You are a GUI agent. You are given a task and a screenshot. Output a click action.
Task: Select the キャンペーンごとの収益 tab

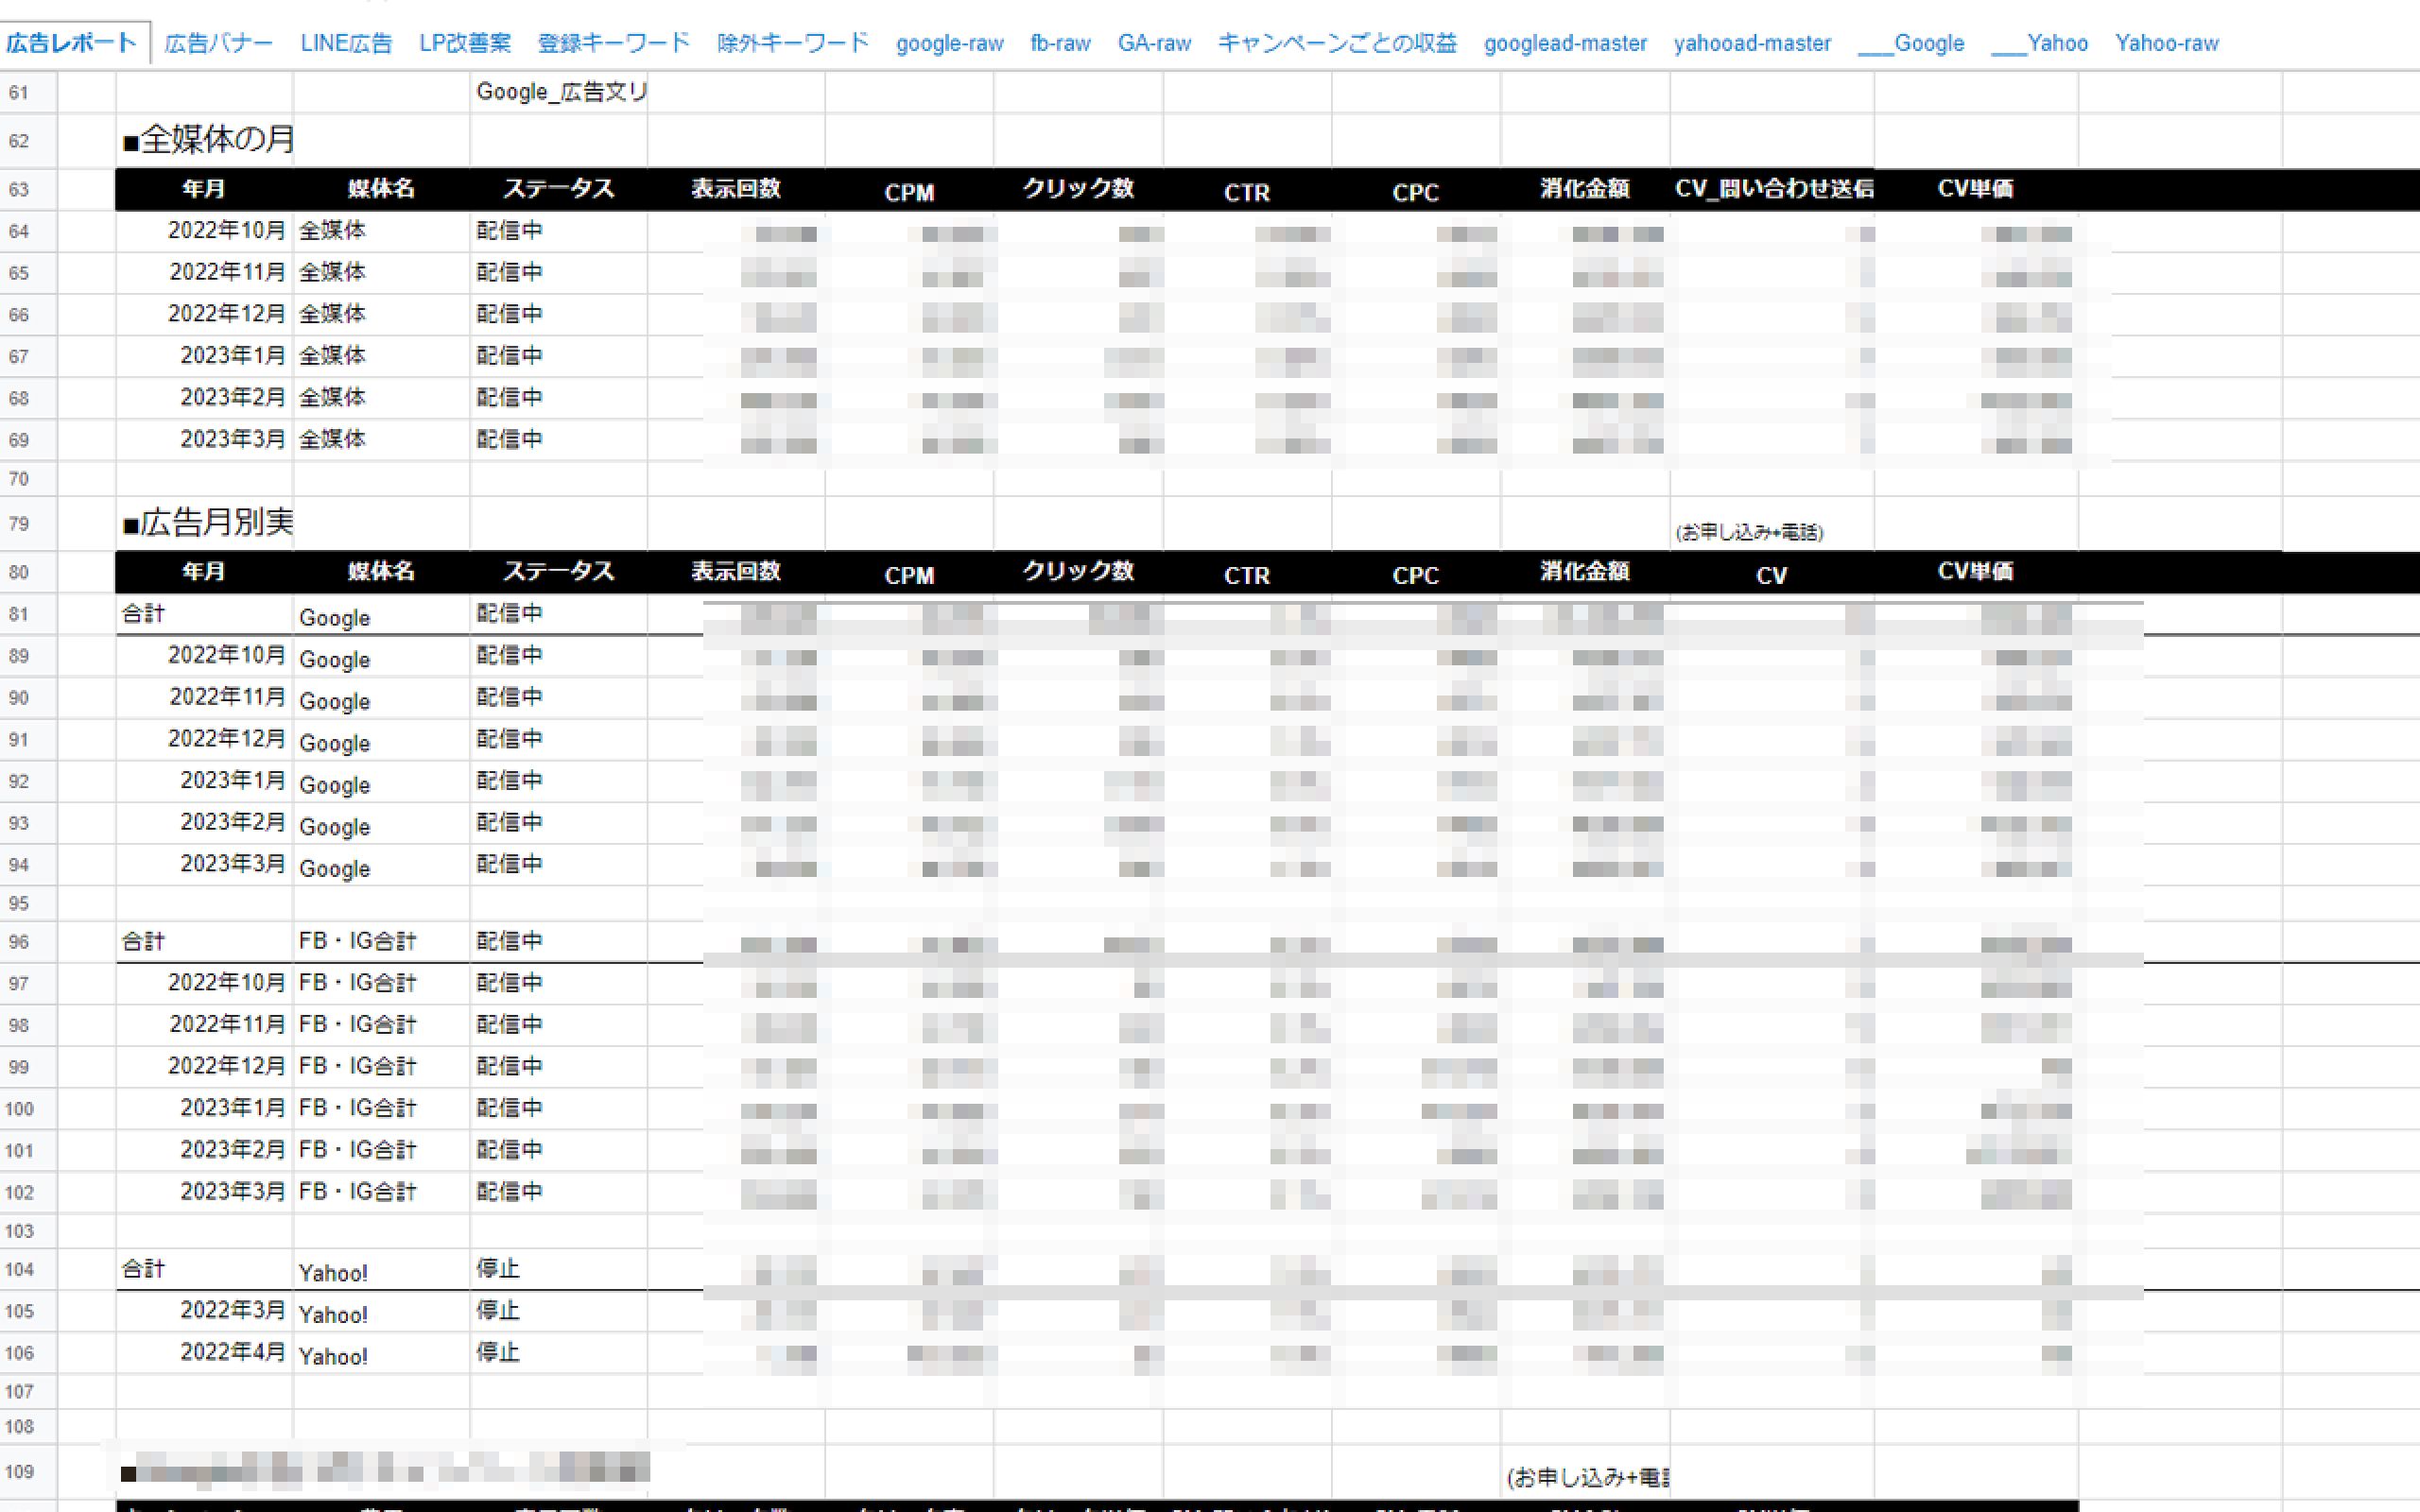(1337, 43)
